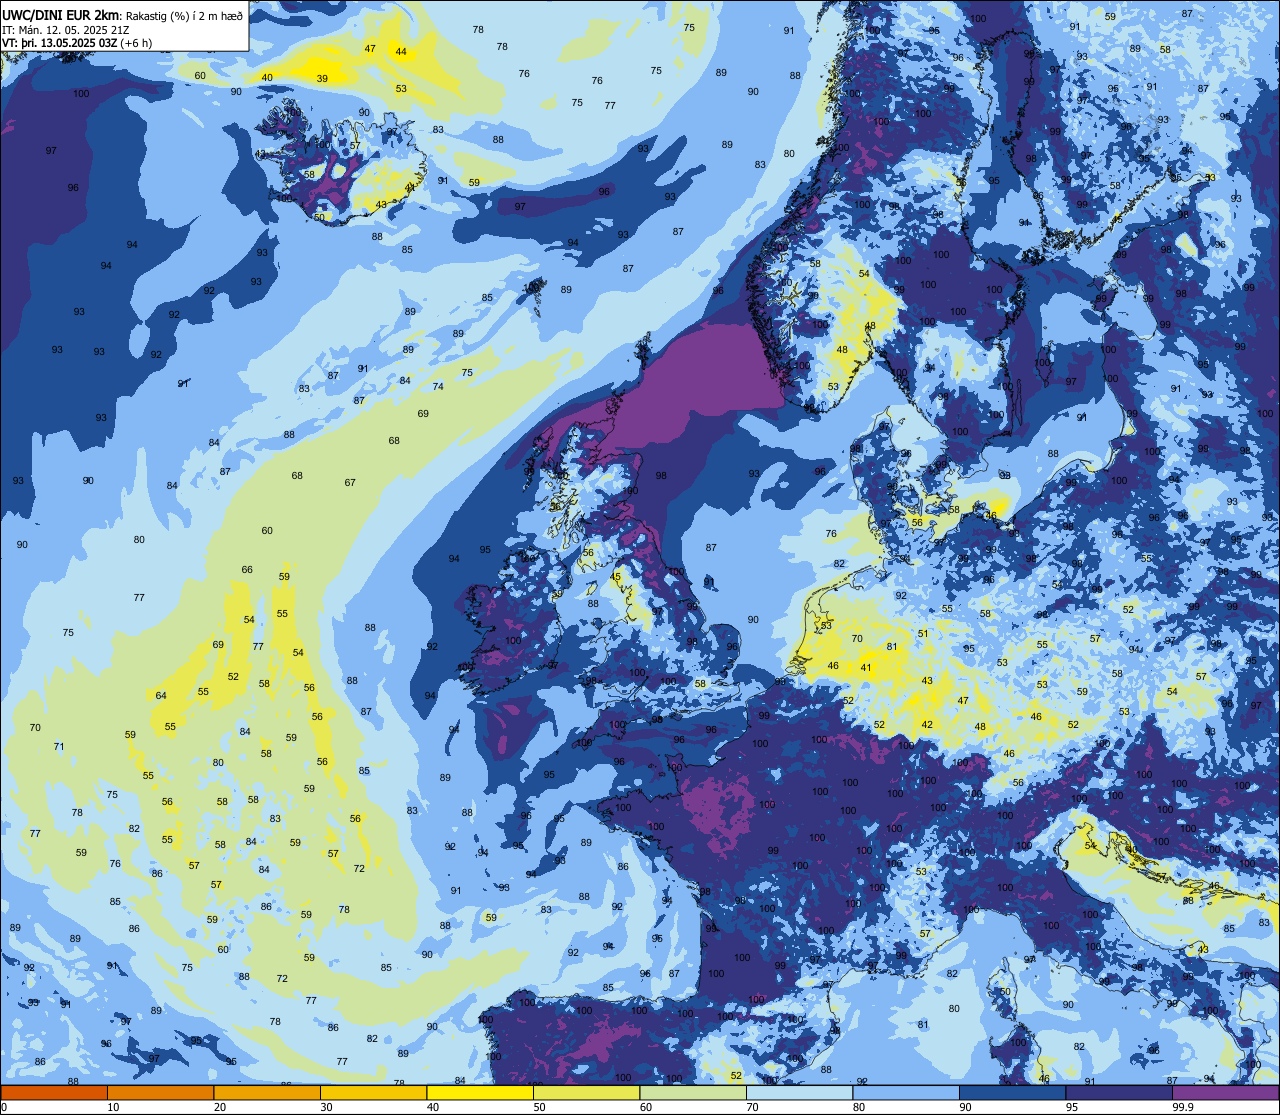
Task: Click the "99.9" label under the color bar
Action: point(1184,1107)
